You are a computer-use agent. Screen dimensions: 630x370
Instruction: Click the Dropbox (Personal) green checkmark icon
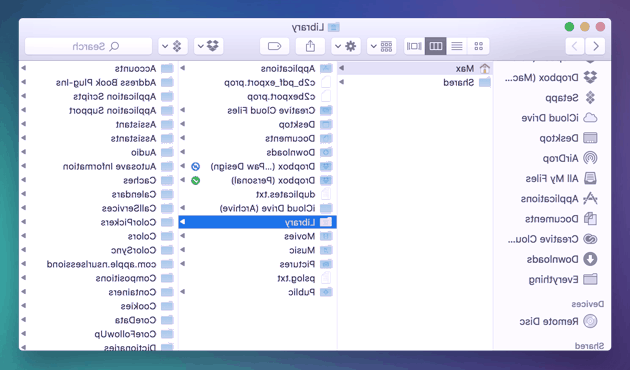tap(195, 180)
